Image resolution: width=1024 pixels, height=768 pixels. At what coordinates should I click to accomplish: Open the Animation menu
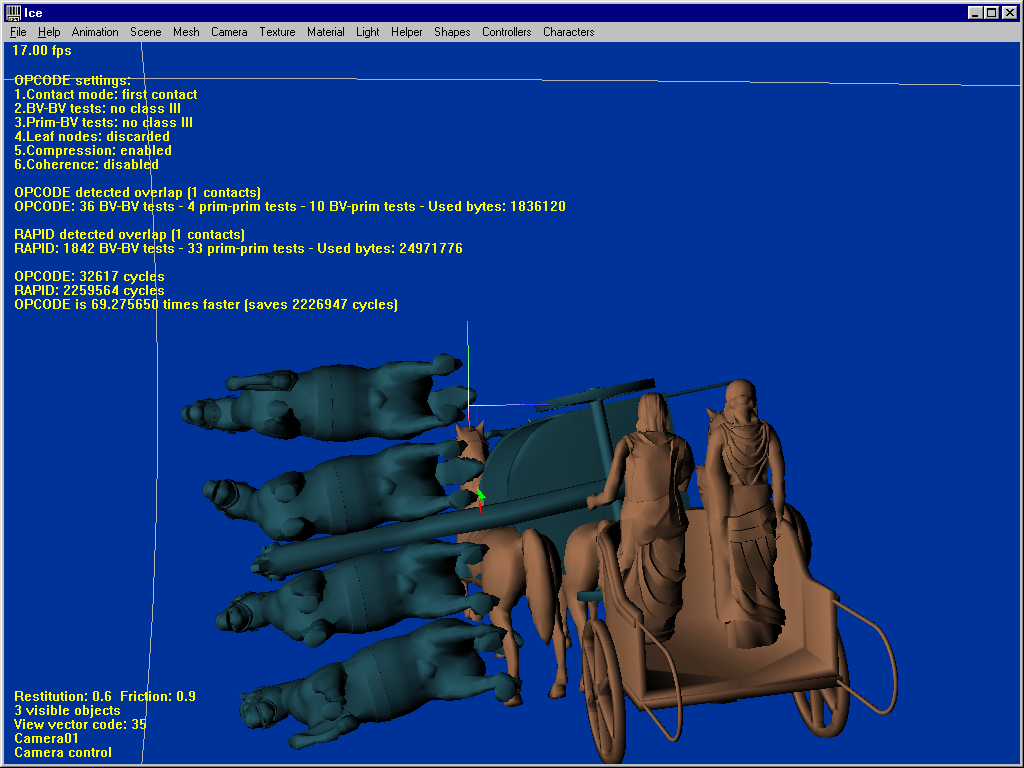pyautogui.click(x=95, y=32)
